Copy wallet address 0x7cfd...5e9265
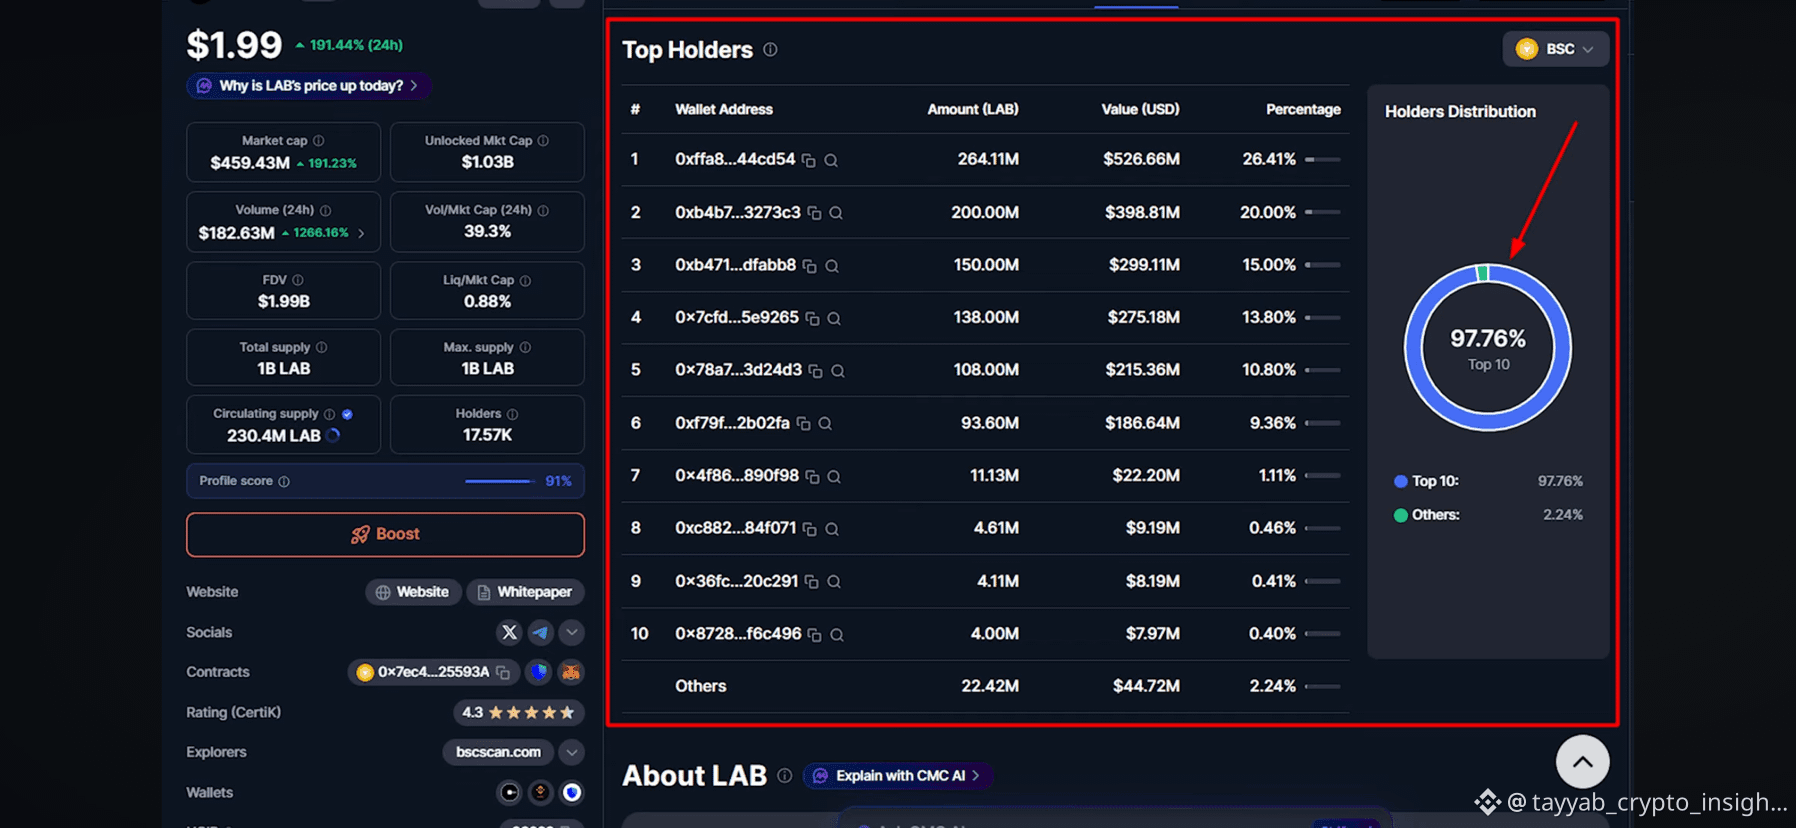 [x=812, y=318]
